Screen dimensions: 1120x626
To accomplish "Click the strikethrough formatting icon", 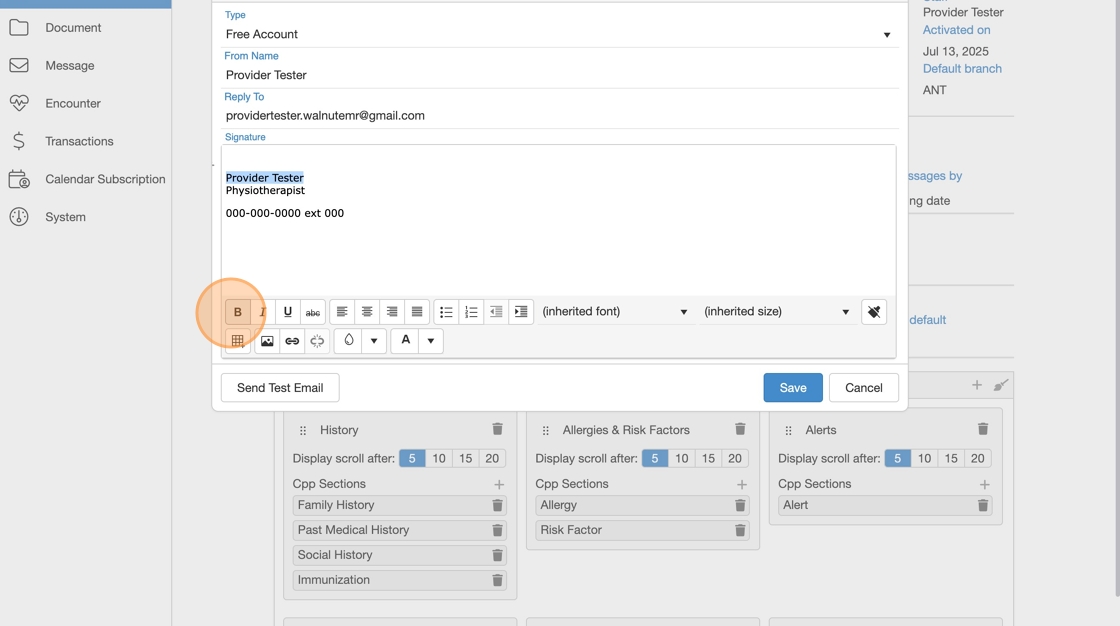I will click(313, 312).
